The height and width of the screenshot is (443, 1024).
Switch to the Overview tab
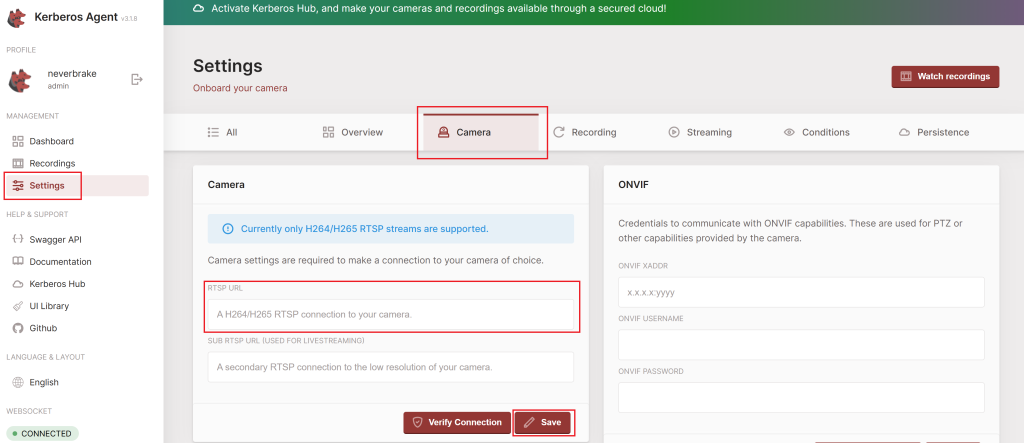coord(353,132)
